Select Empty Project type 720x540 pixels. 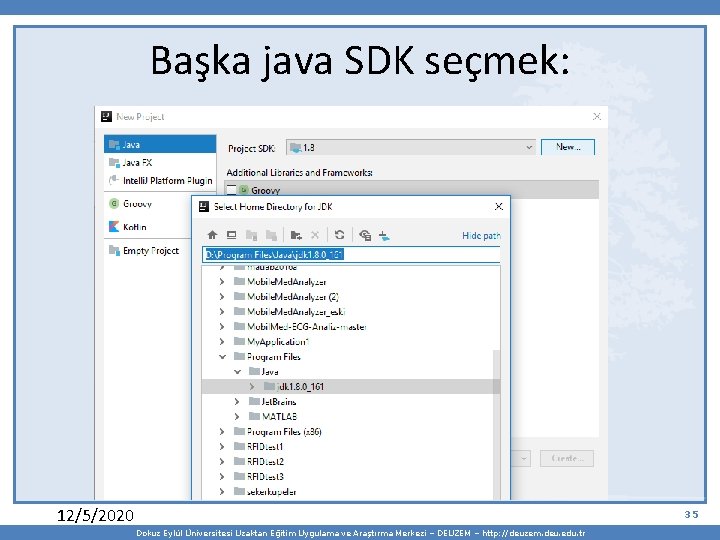tap(147, 251)
